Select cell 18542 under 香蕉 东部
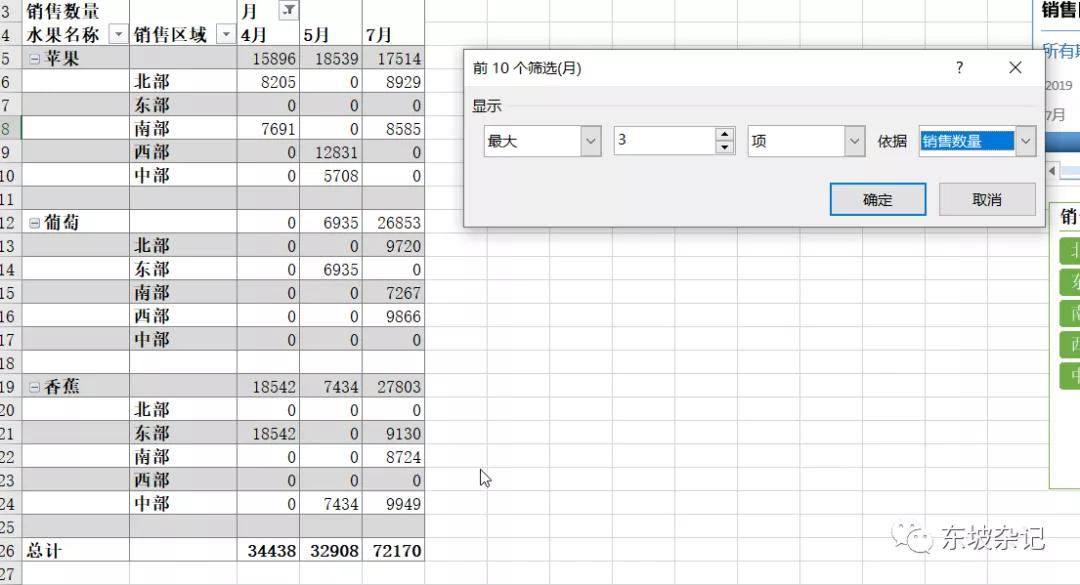Image resolution: width=1080 pixels, height=585 pixels. point(268,433)
